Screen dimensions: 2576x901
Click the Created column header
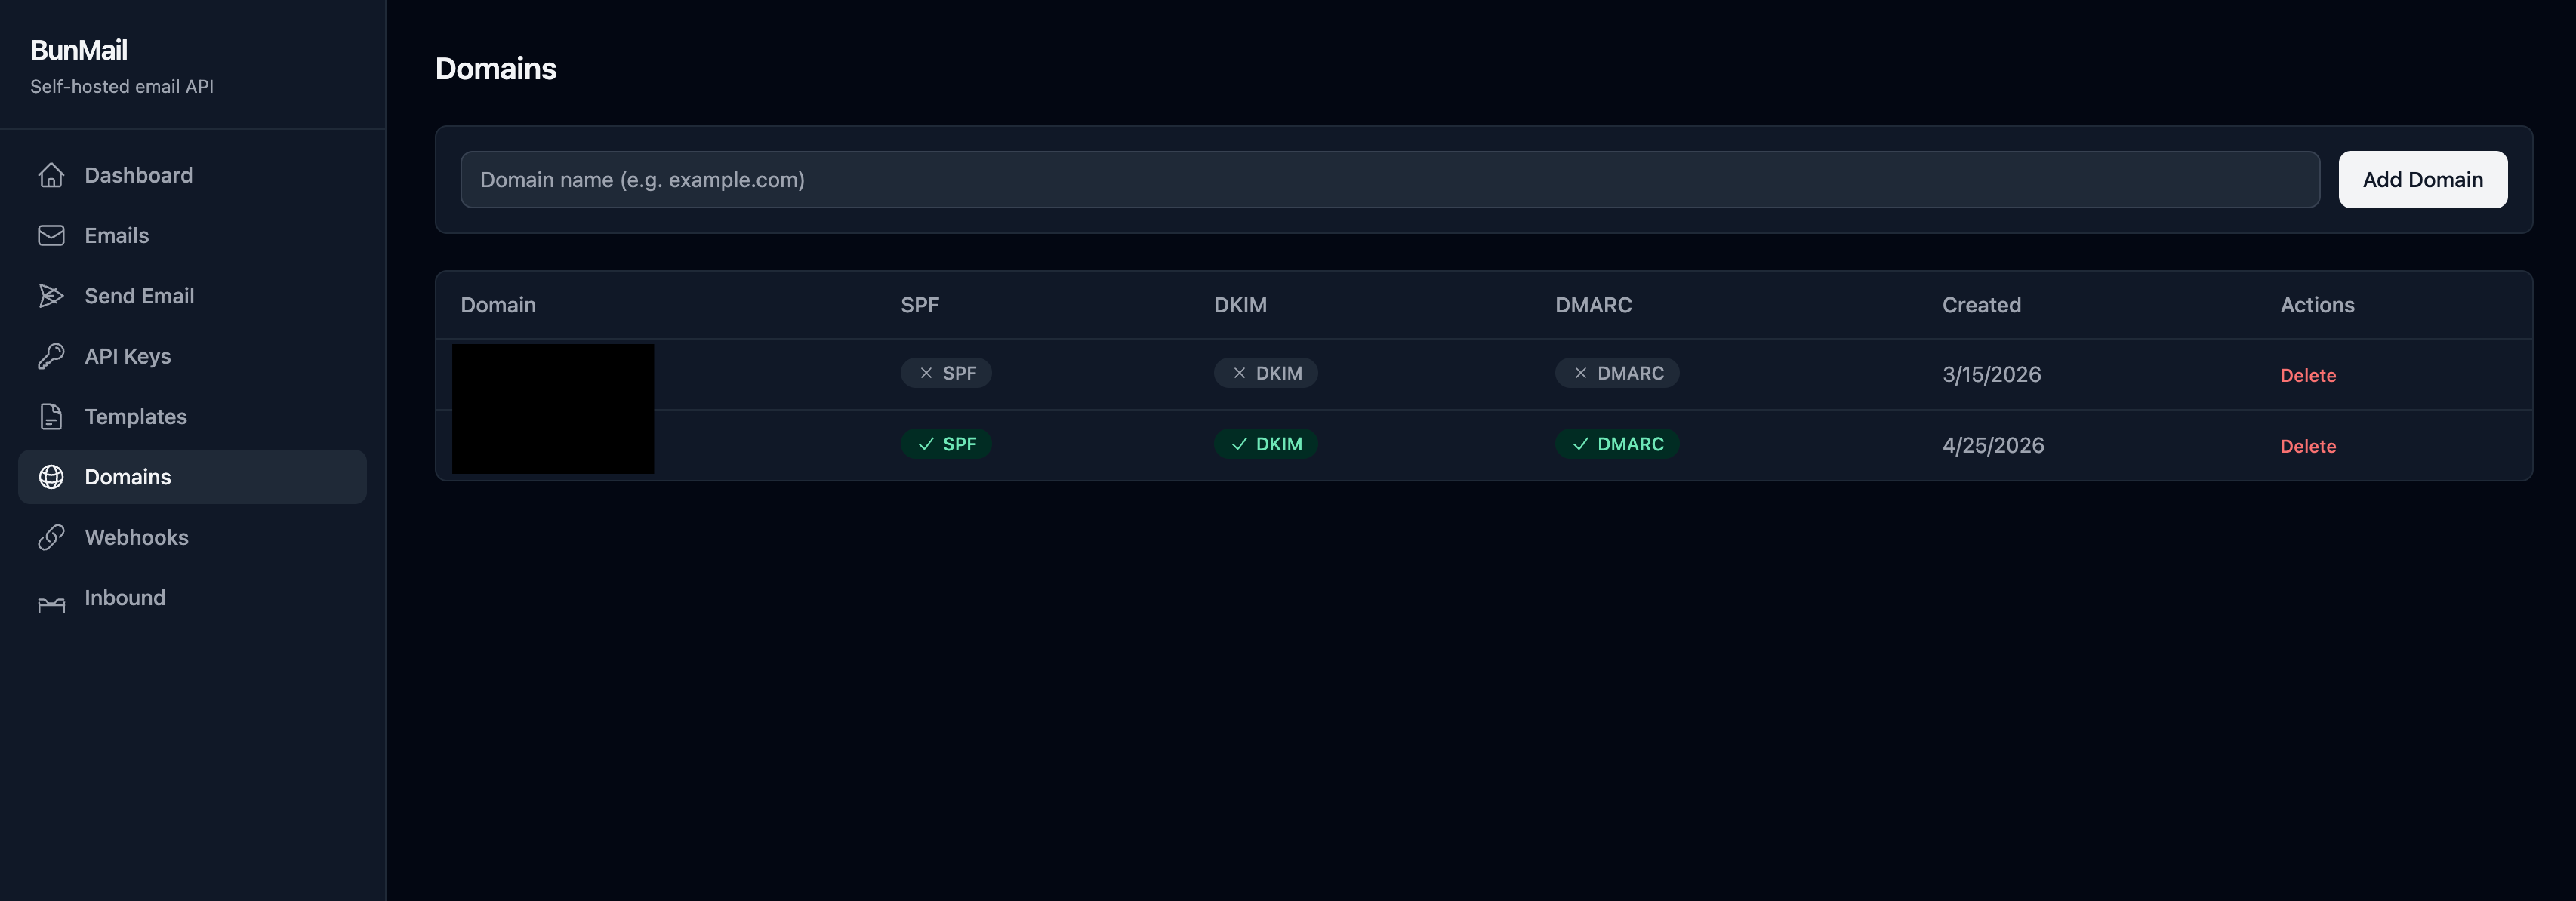click(x=1981, y=305)
